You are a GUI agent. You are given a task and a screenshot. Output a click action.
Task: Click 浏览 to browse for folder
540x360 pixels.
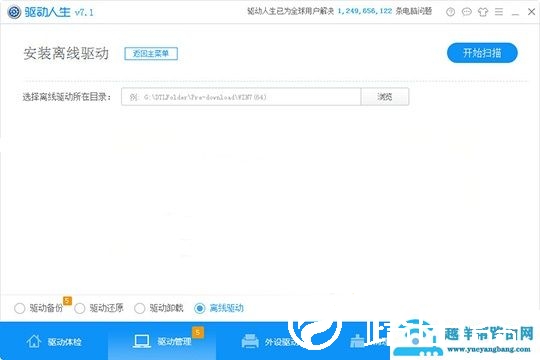point(385,97)
